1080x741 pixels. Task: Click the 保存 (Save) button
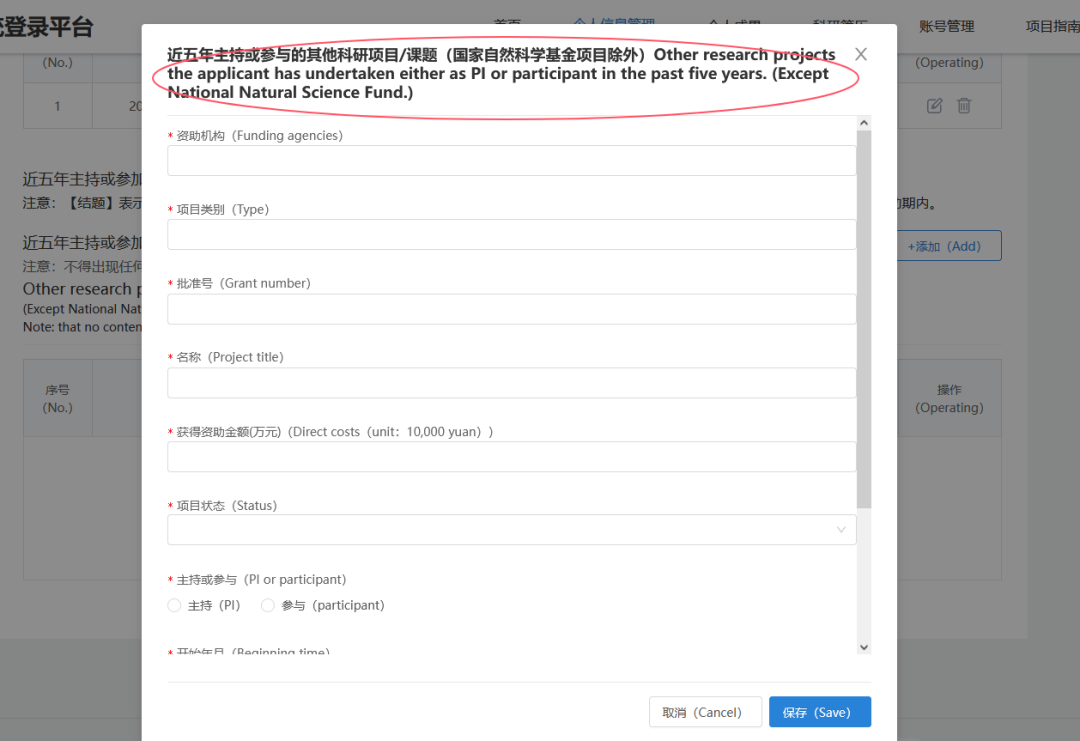pyautogui.click(x=820, y=712)
